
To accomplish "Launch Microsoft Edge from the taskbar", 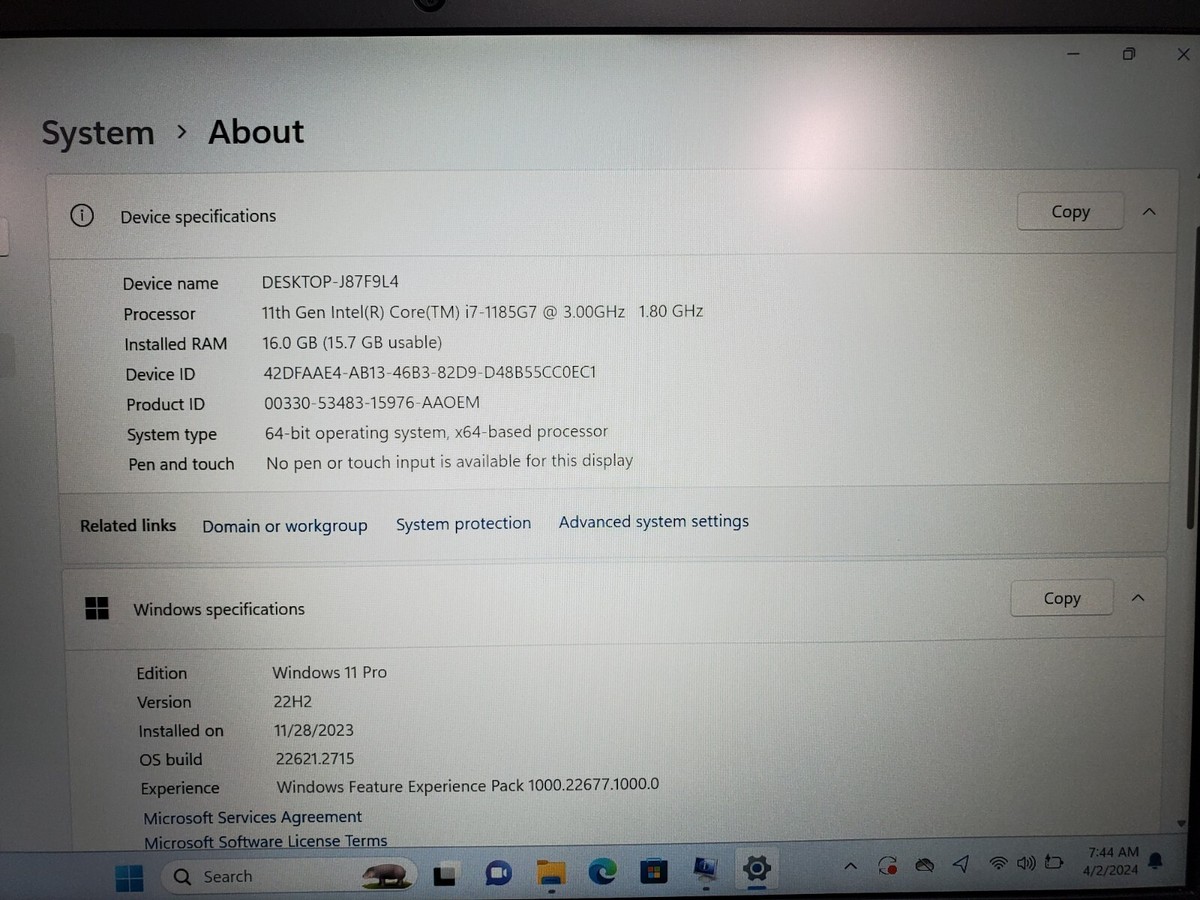I will point(602,872).
